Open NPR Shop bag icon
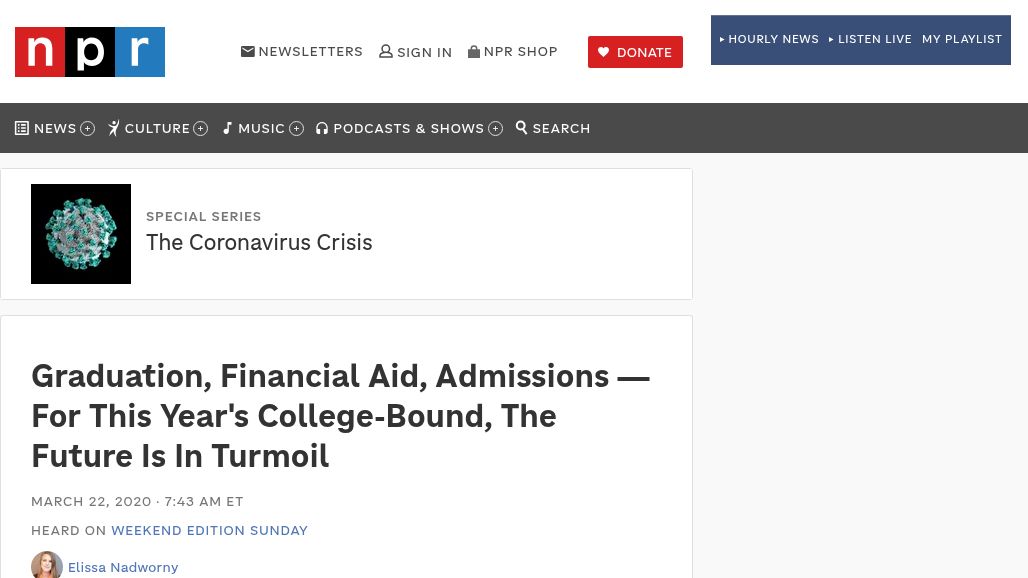 coord(474,52)
